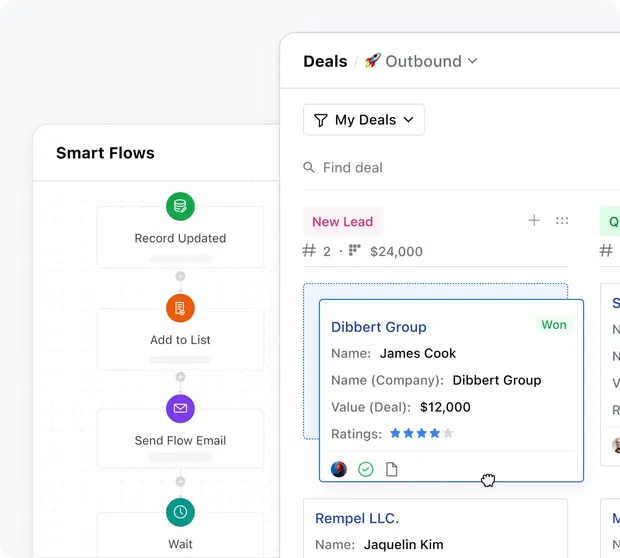
Task: Click the Smart Flows panel title
Action: 105,153
